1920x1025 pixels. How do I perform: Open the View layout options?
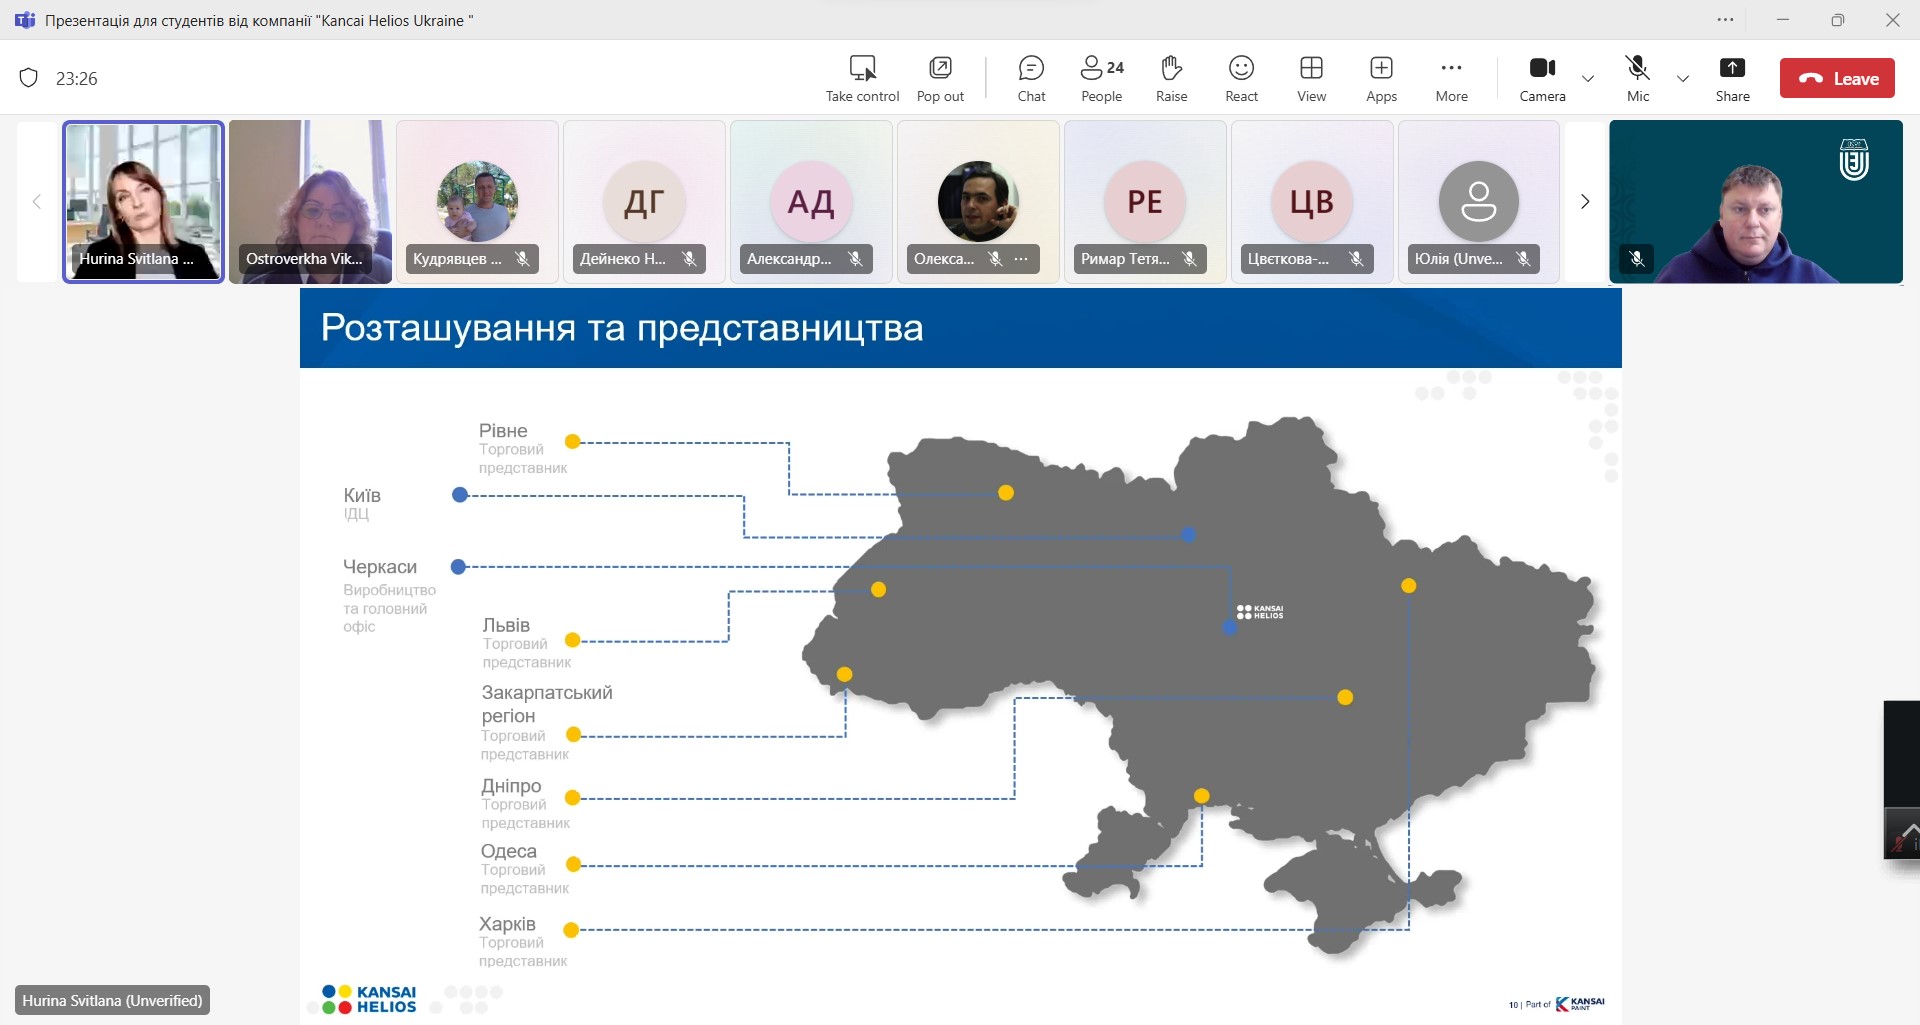[x=1311, y=78]
